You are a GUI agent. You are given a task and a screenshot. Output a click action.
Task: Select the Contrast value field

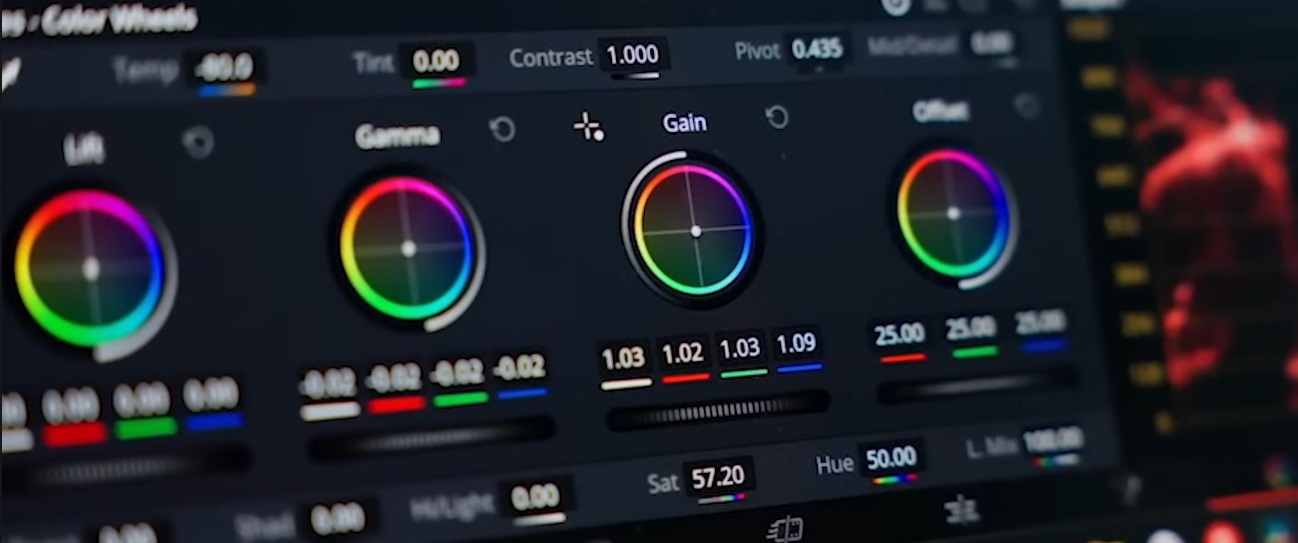point(633,55)
